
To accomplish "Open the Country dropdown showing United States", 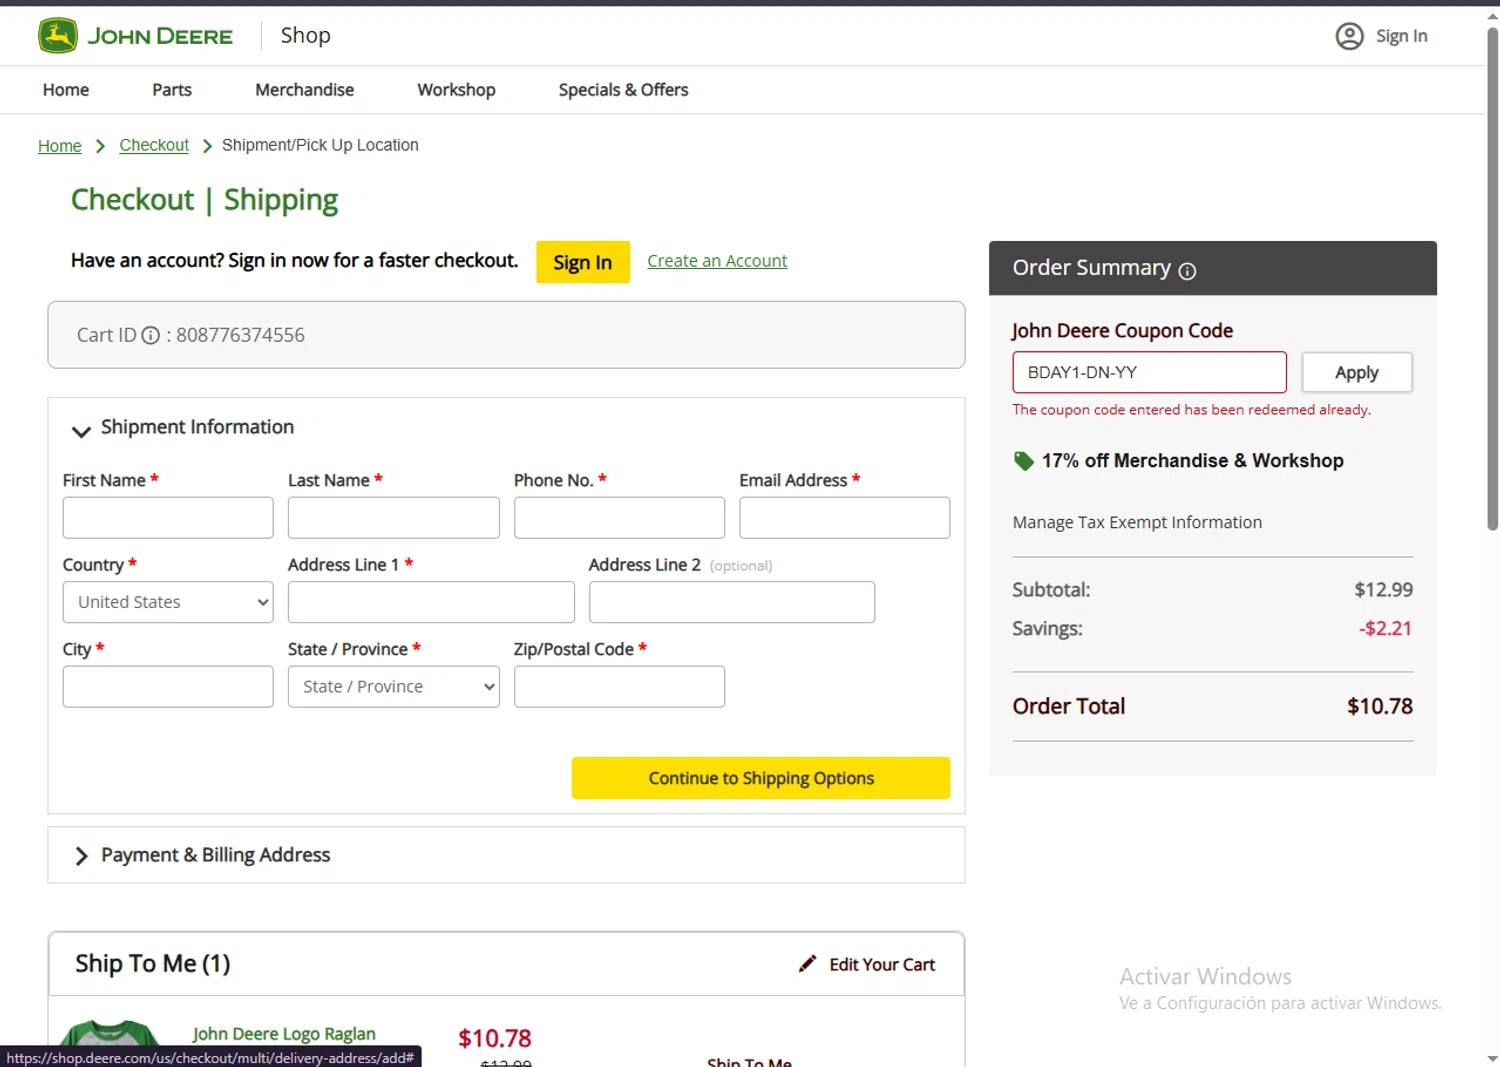I will pyautogui.click(x=168, y=602).
